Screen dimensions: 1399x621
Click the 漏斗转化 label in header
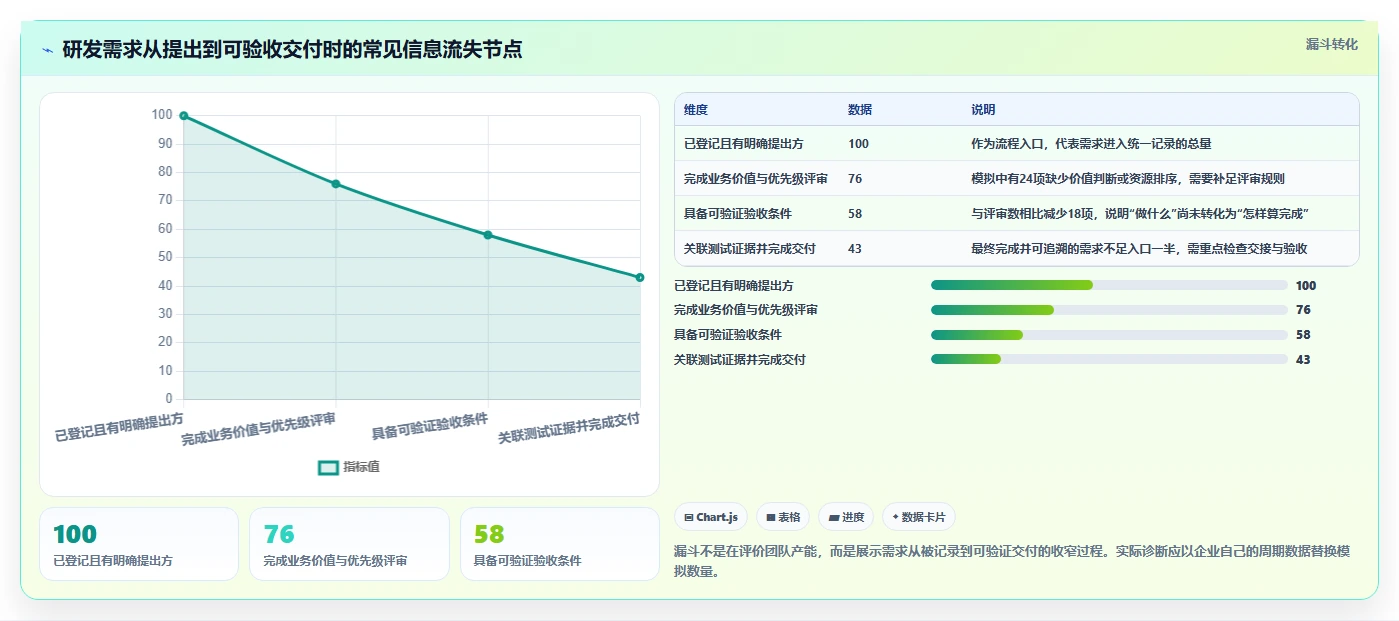(x=1331, y=44)
